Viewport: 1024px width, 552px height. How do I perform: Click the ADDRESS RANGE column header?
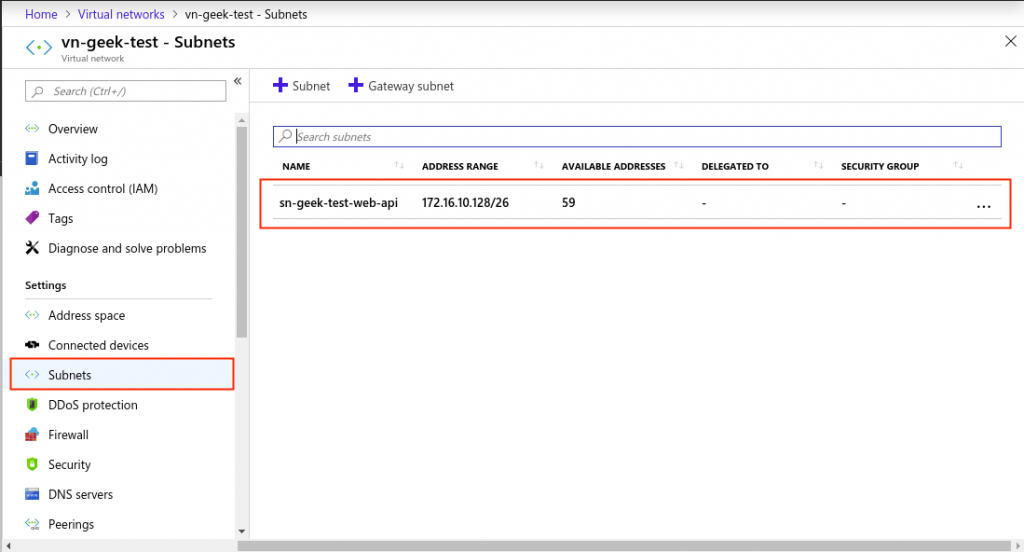[460, 166]
